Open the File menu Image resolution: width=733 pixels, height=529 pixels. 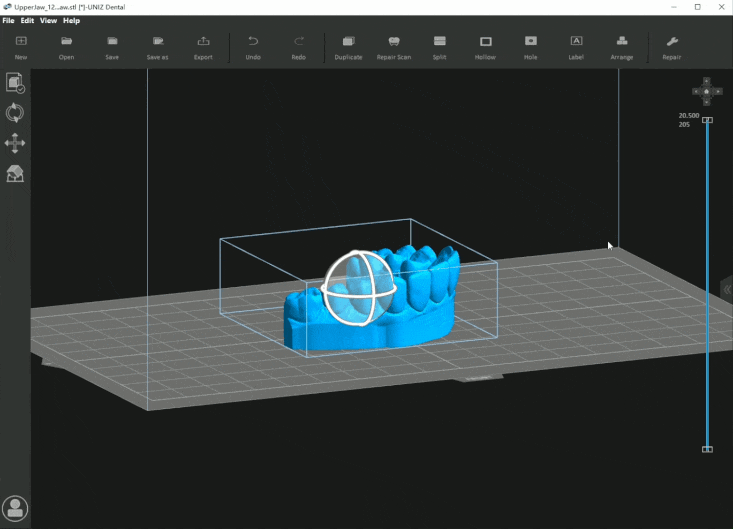click(x=9, y=20)
